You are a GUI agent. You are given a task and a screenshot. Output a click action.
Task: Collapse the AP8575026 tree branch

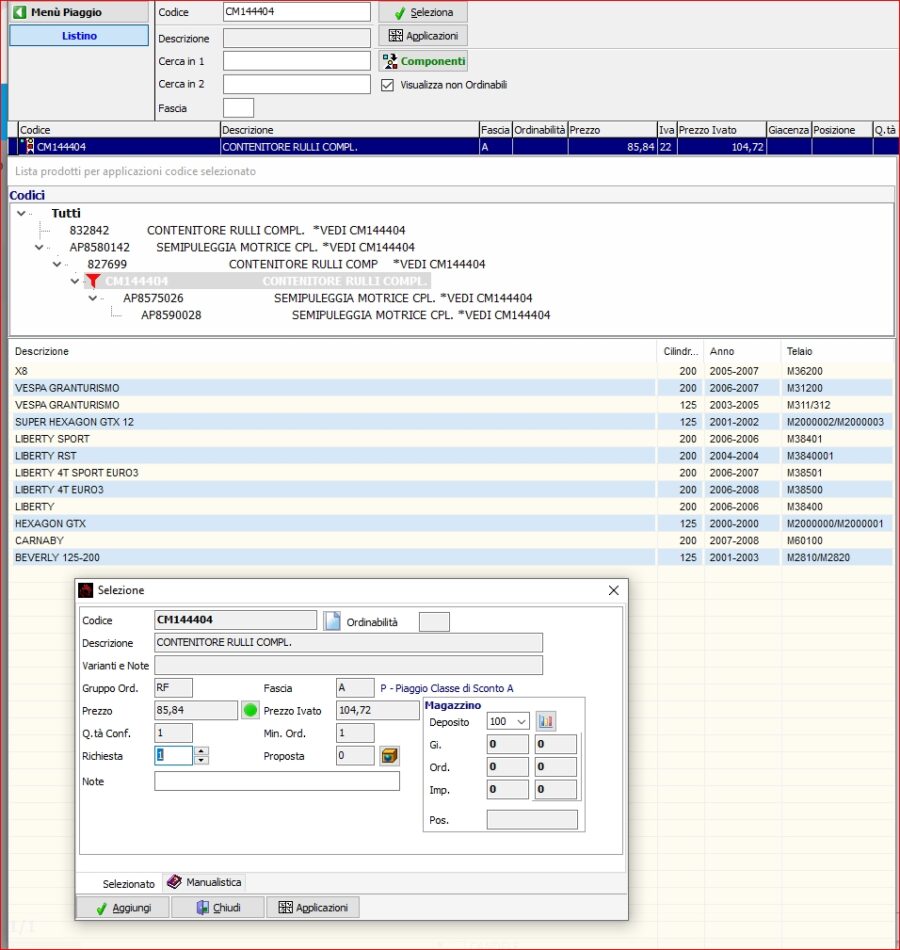(93, 298)
